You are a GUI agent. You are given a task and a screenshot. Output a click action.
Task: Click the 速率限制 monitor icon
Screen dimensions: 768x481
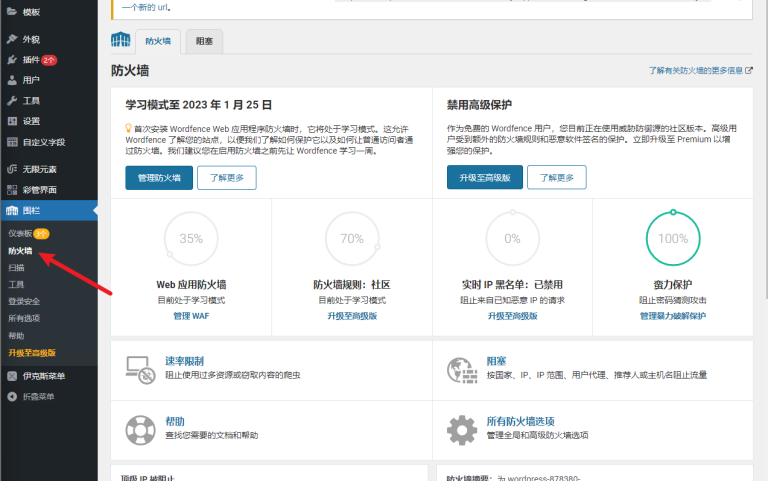point(141,370)
